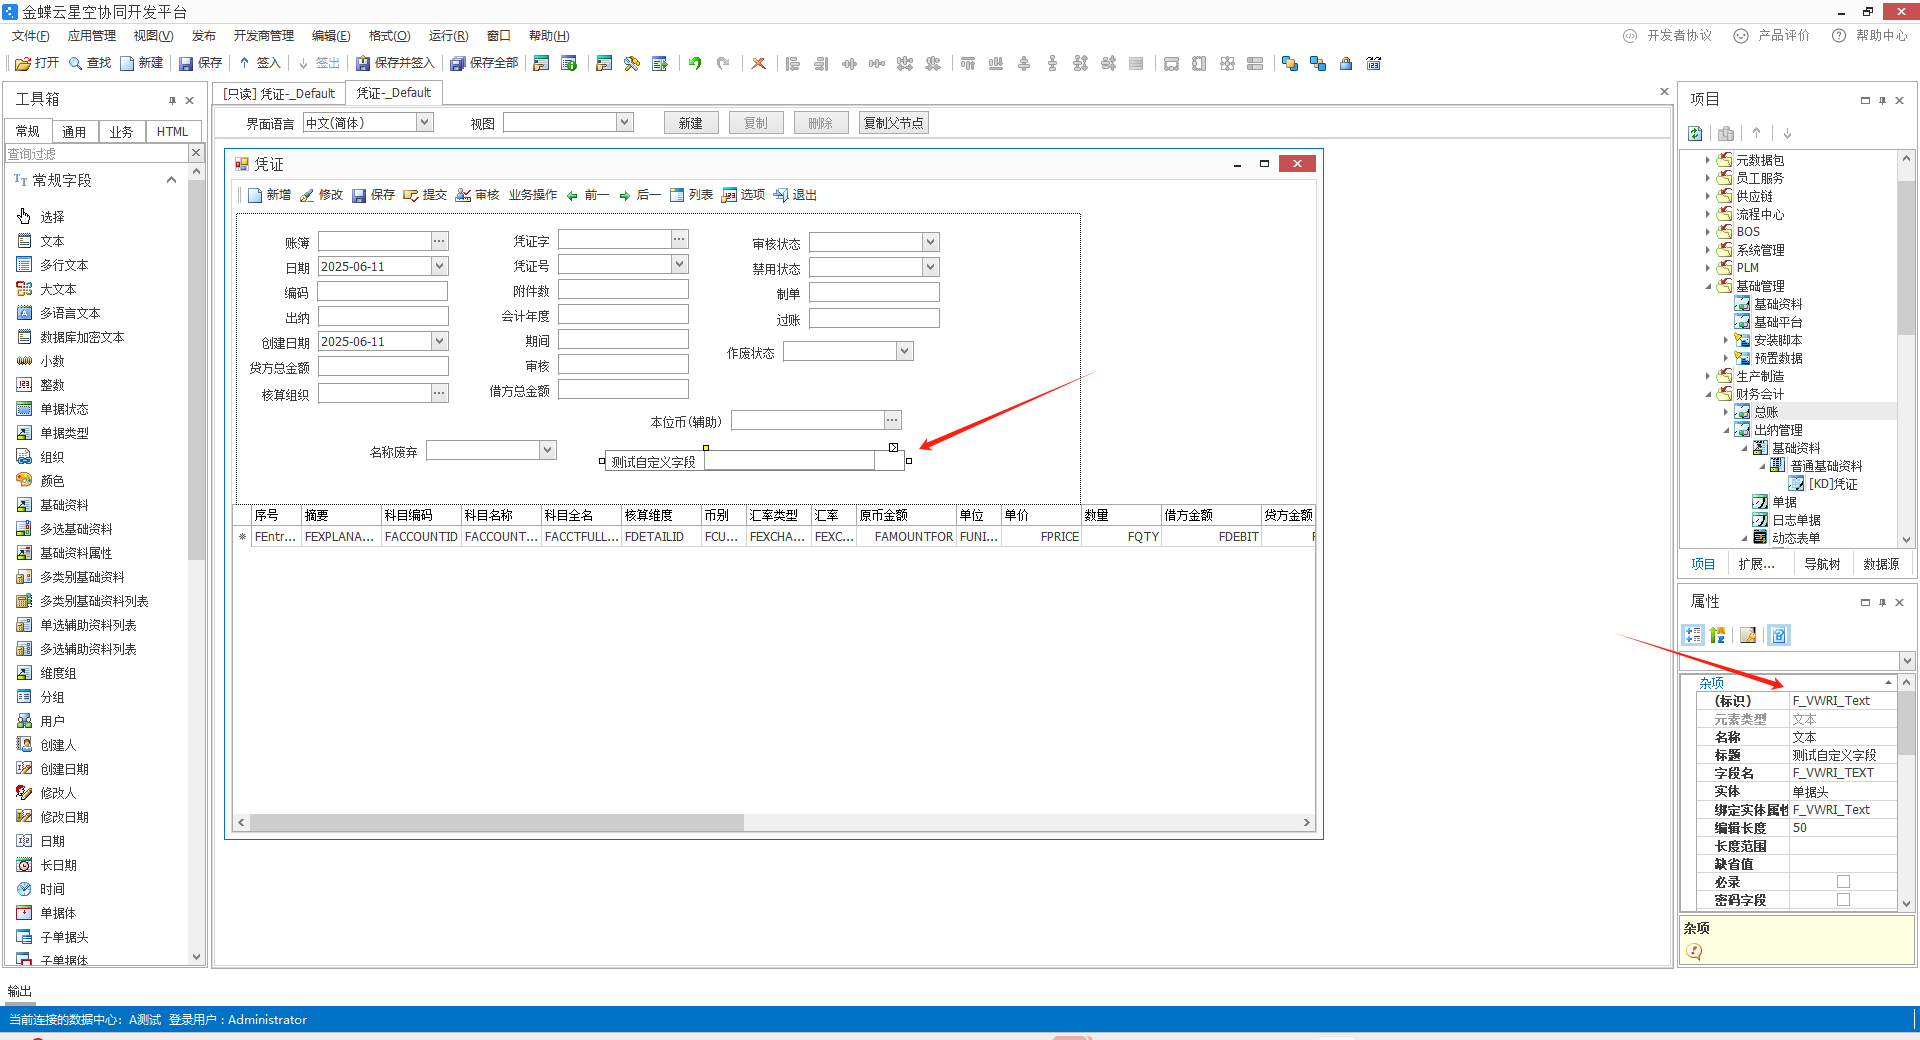This screenshot has height=1040, width=1920.
Task: Click the 保存全部 (save all) toolbar icon
Action: (x=457, y=63)
